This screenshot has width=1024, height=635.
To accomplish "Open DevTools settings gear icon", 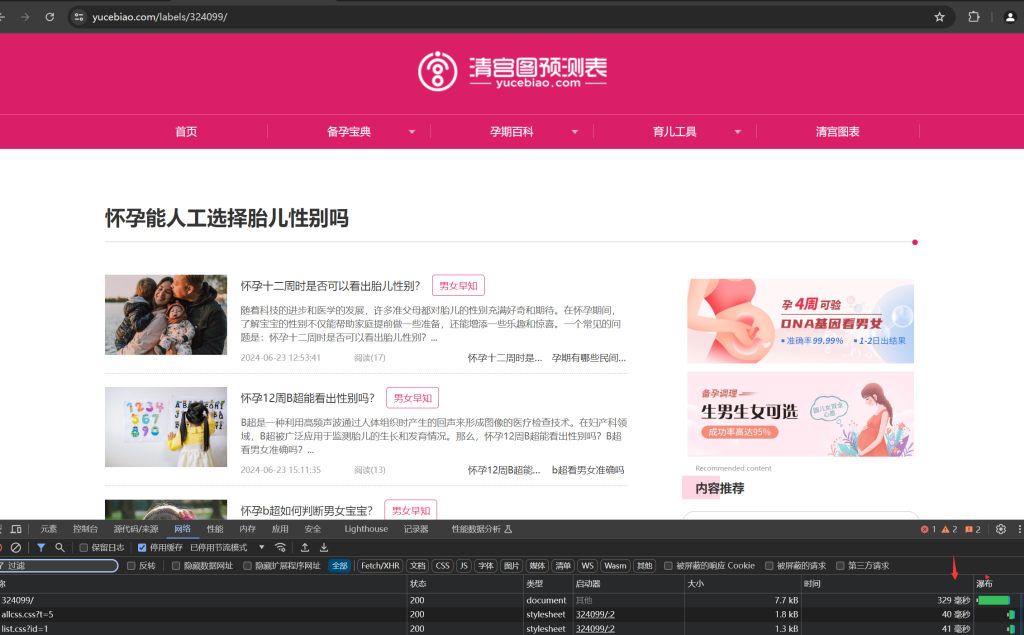I will [x=1000, y=529].
